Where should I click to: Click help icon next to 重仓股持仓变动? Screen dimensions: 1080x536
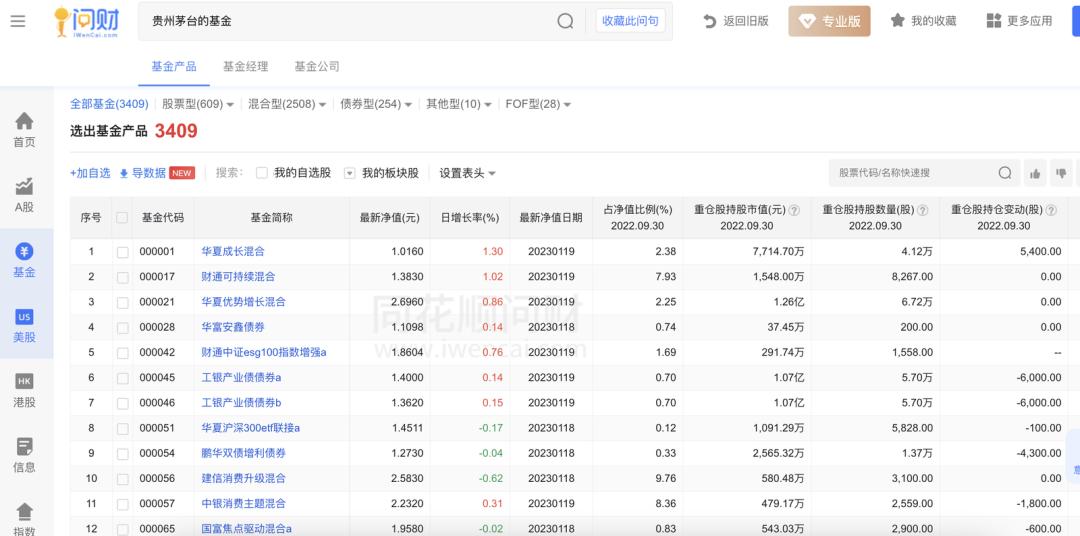pyautogui.click(x=1051, y=210)
